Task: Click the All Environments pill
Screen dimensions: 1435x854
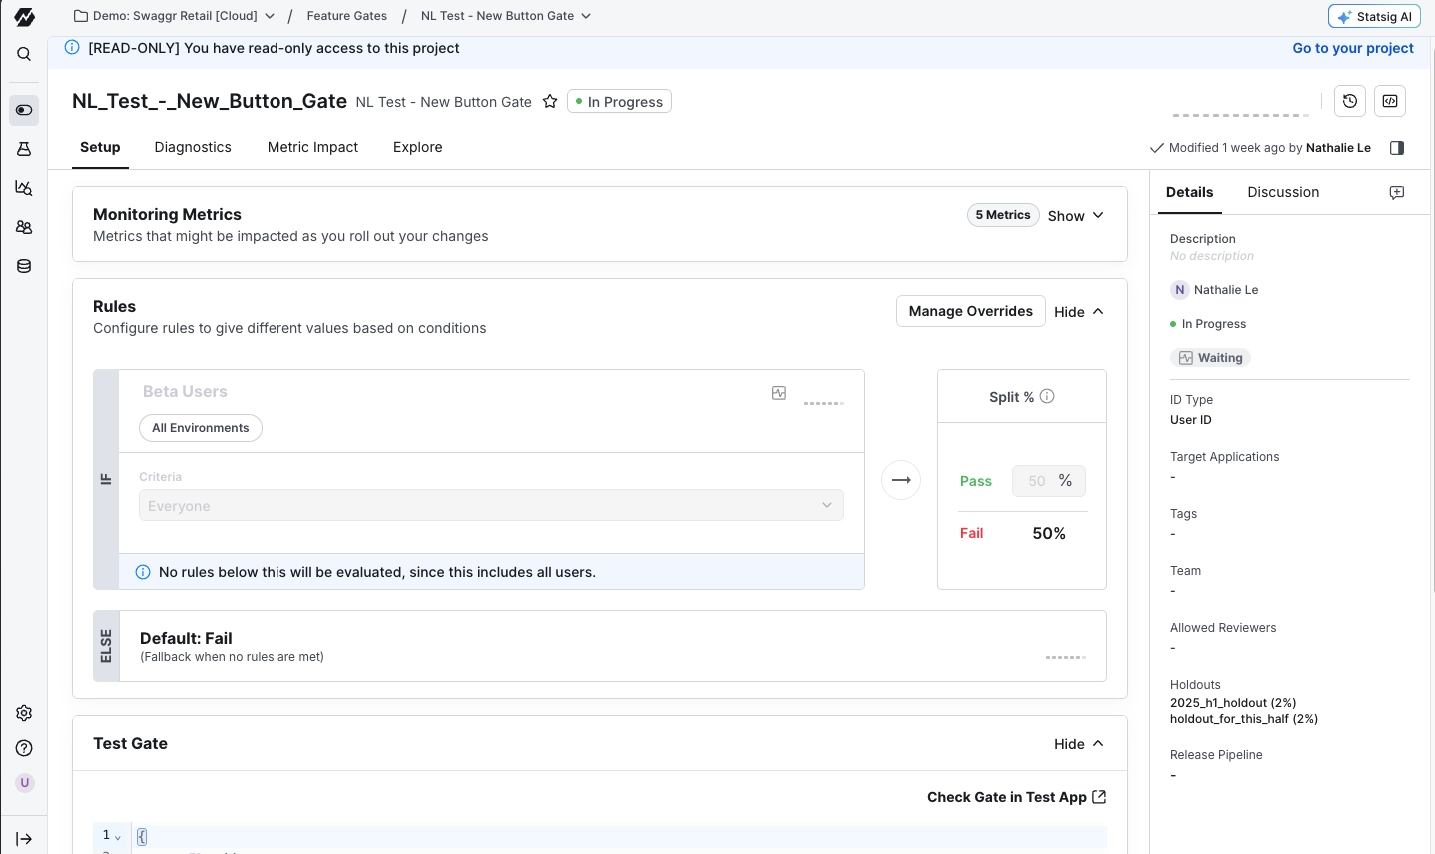Action: 201,428
